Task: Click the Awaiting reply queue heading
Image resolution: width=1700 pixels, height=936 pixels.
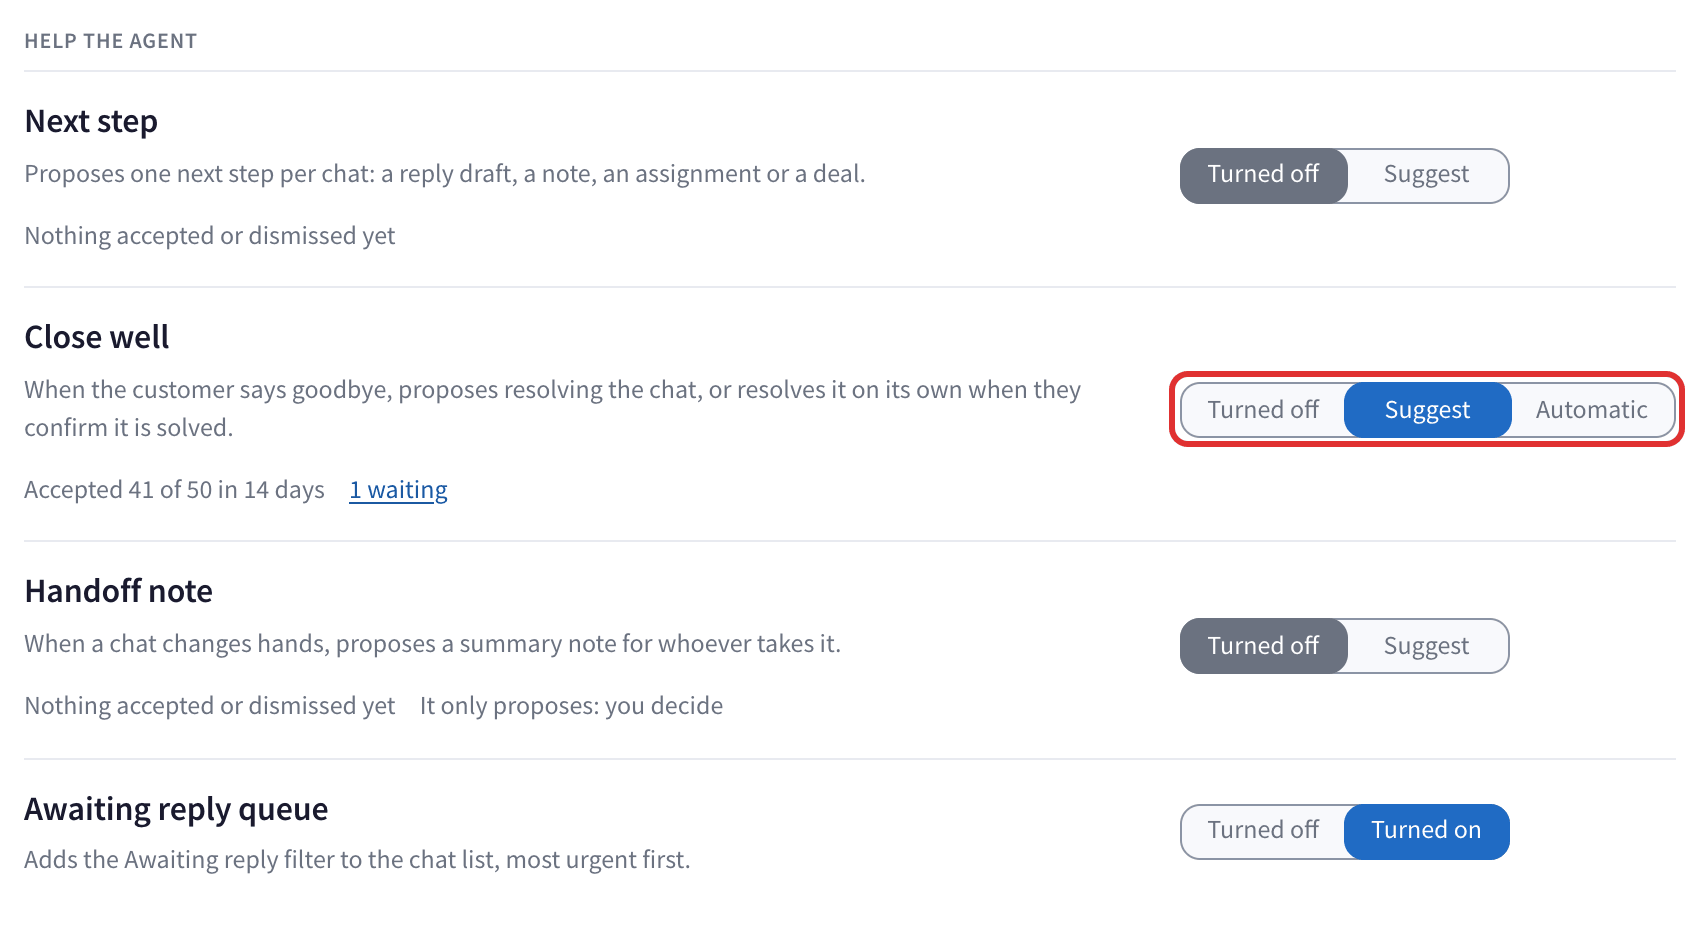Action: pos(176,810)
